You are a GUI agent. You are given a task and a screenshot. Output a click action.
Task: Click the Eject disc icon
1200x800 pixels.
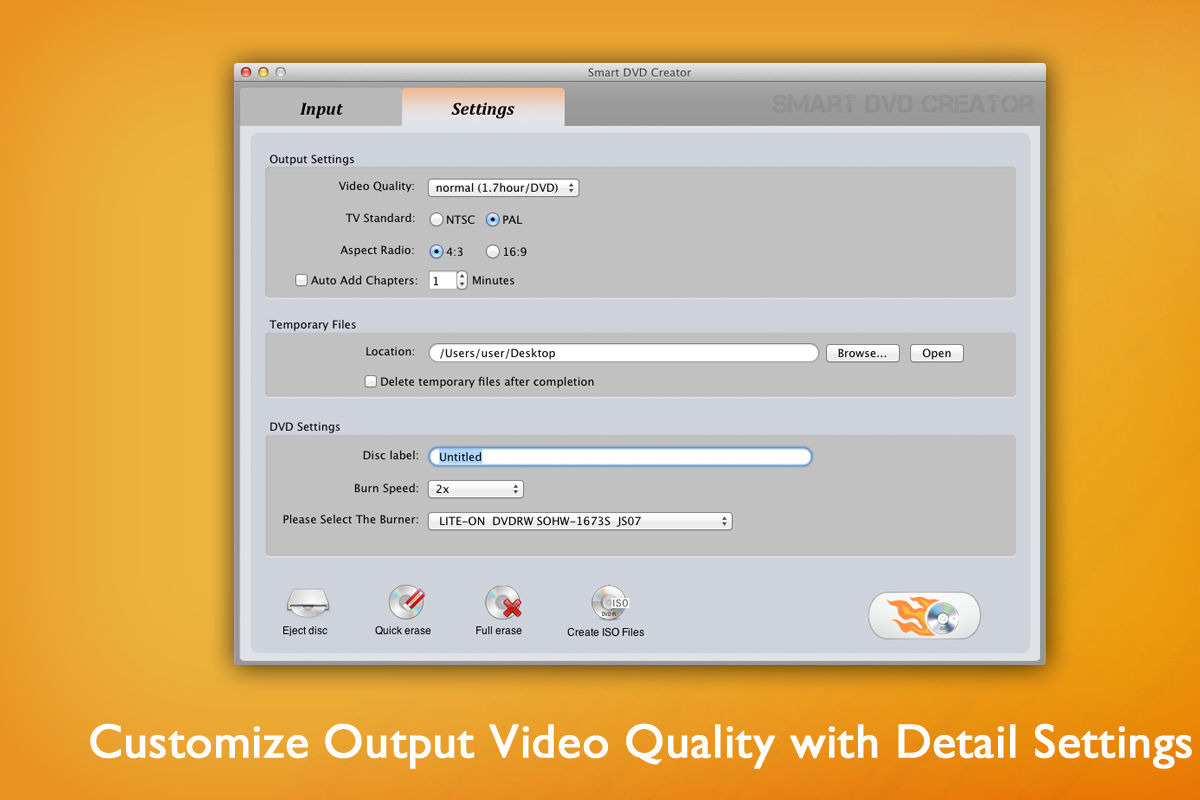pyautogui.click(x=307, y=603)
